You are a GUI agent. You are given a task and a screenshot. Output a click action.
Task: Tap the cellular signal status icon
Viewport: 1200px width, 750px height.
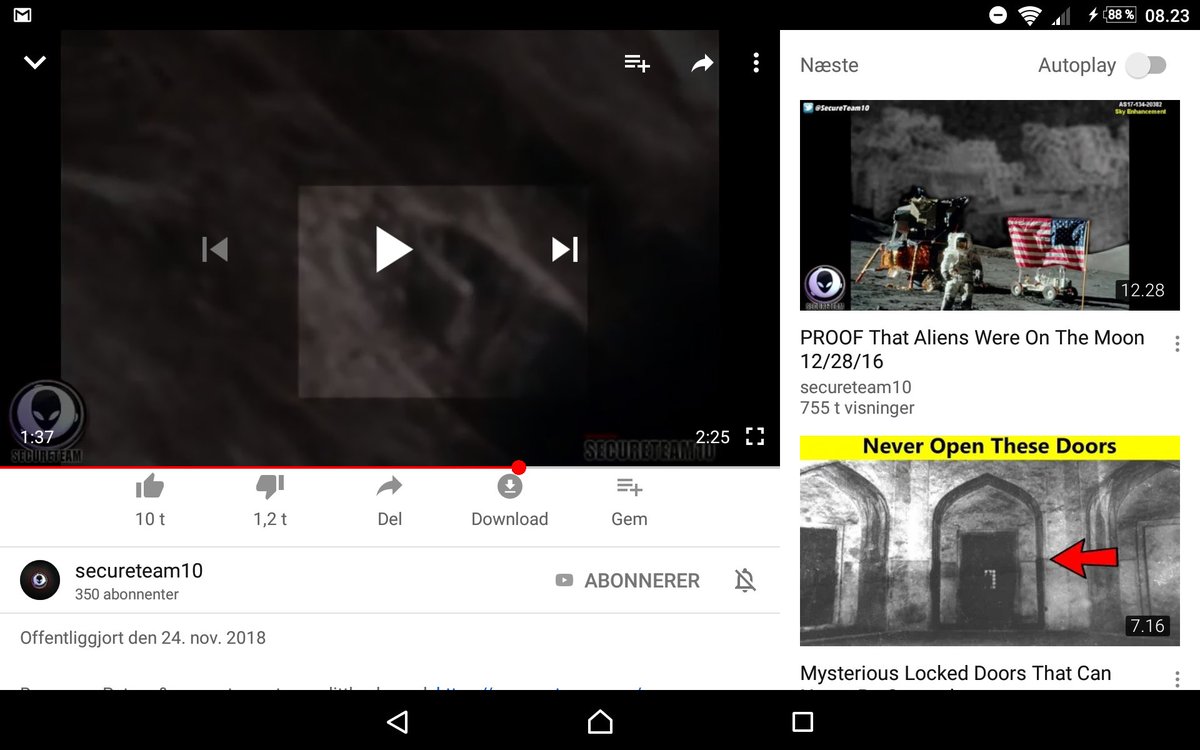pyautogui.click(x=1061, y=15)
